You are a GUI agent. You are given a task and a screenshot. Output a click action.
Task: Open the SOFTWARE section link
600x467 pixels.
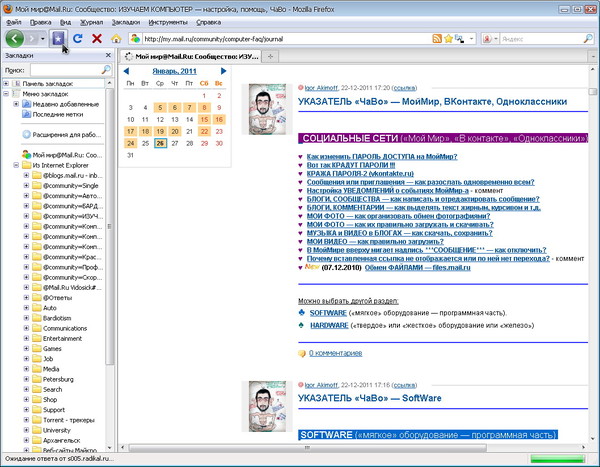(328, 313)
